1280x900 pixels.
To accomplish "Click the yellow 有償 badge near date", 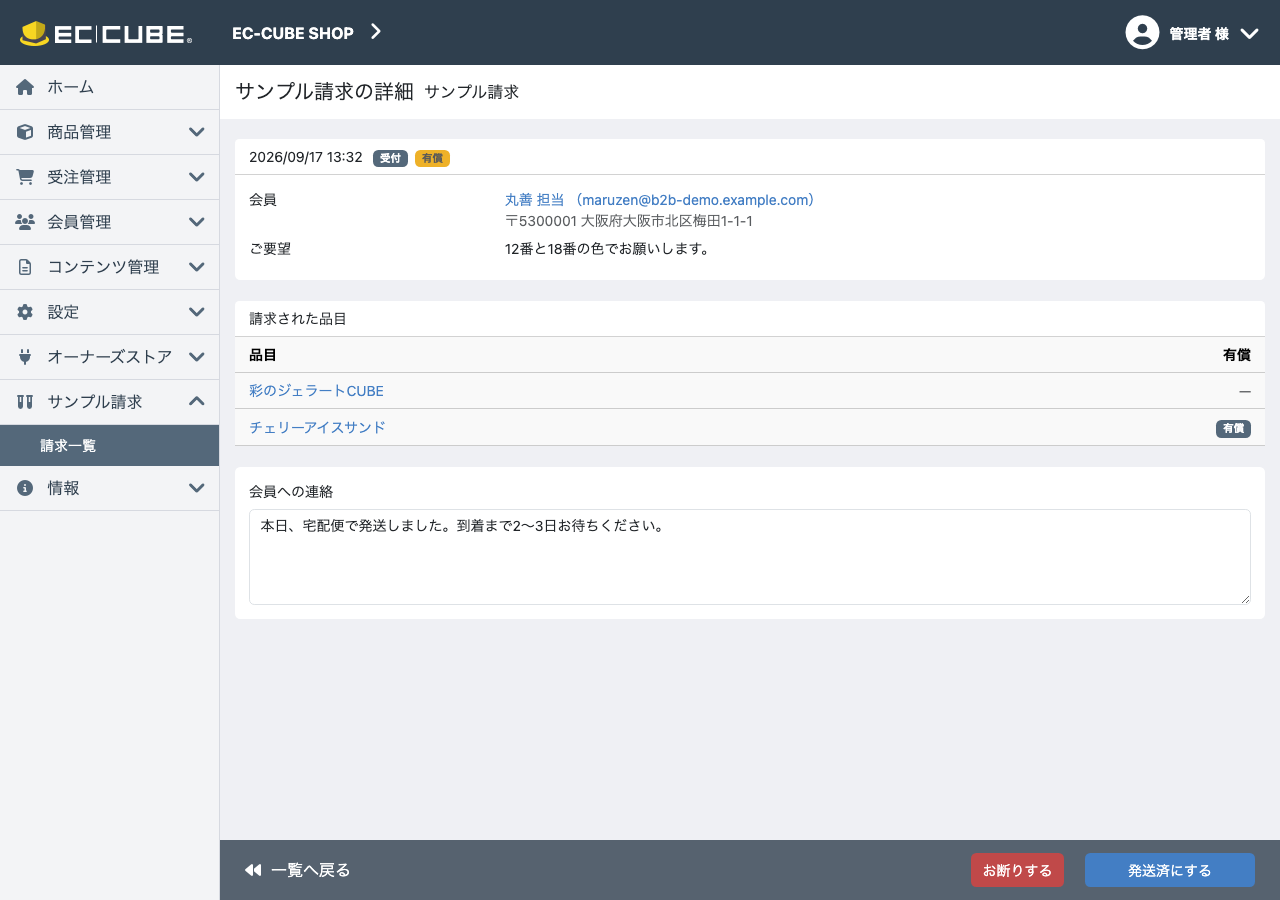I will pyautogui.click(x=432, y=158).
